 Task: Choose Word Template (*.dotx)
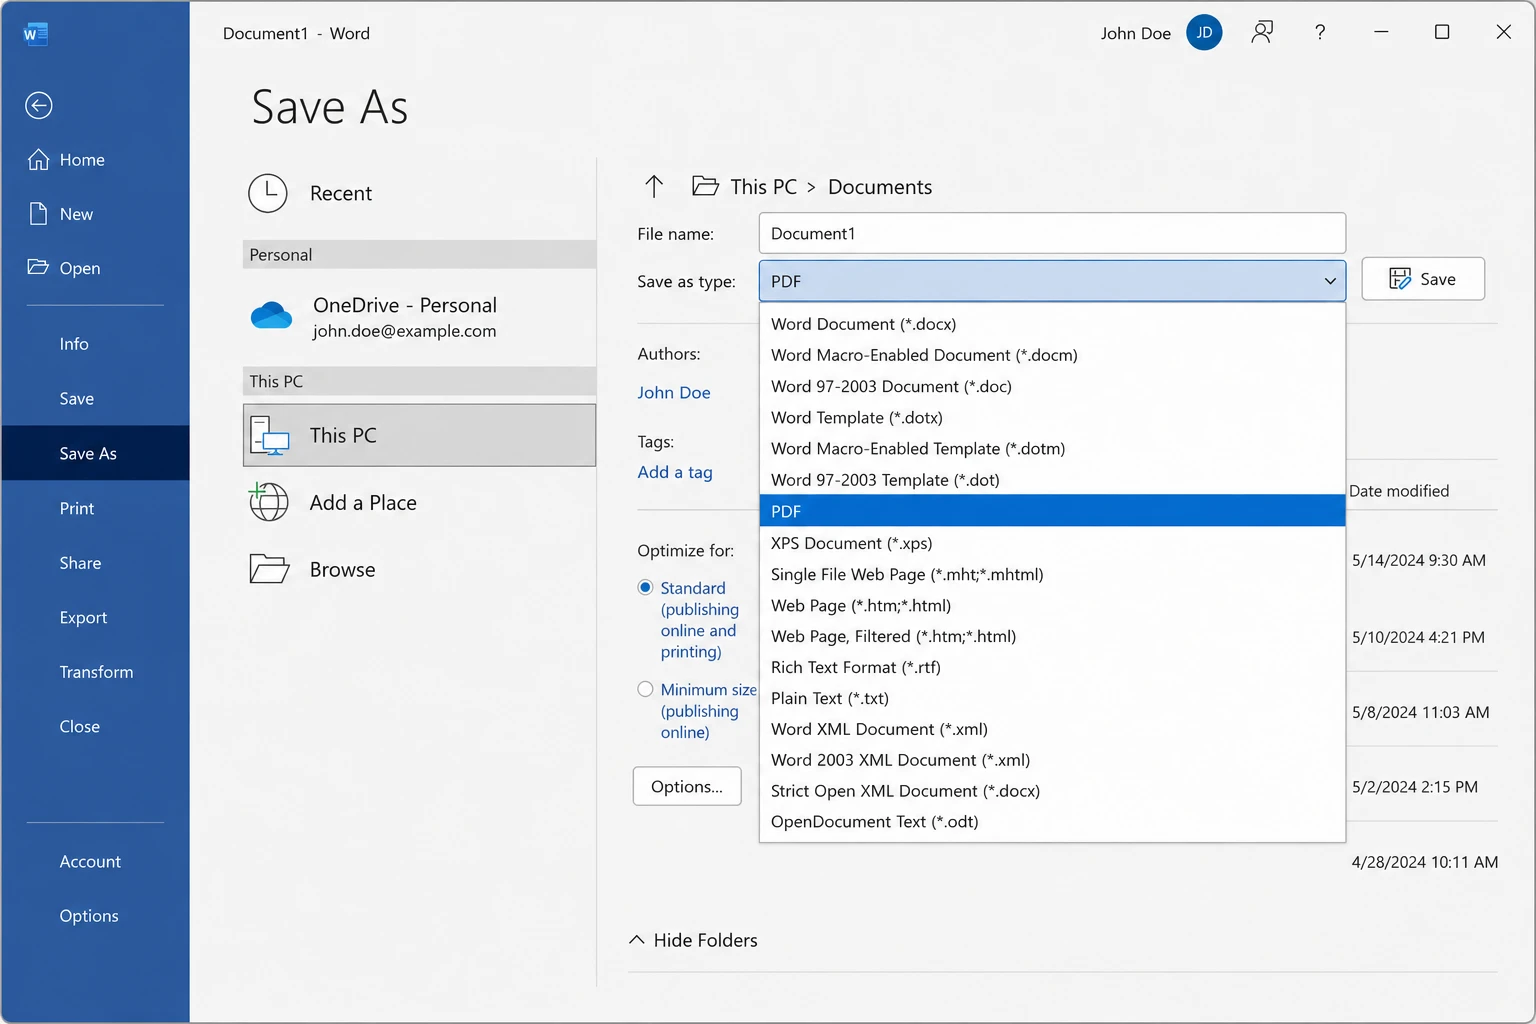pos(1052,417)
